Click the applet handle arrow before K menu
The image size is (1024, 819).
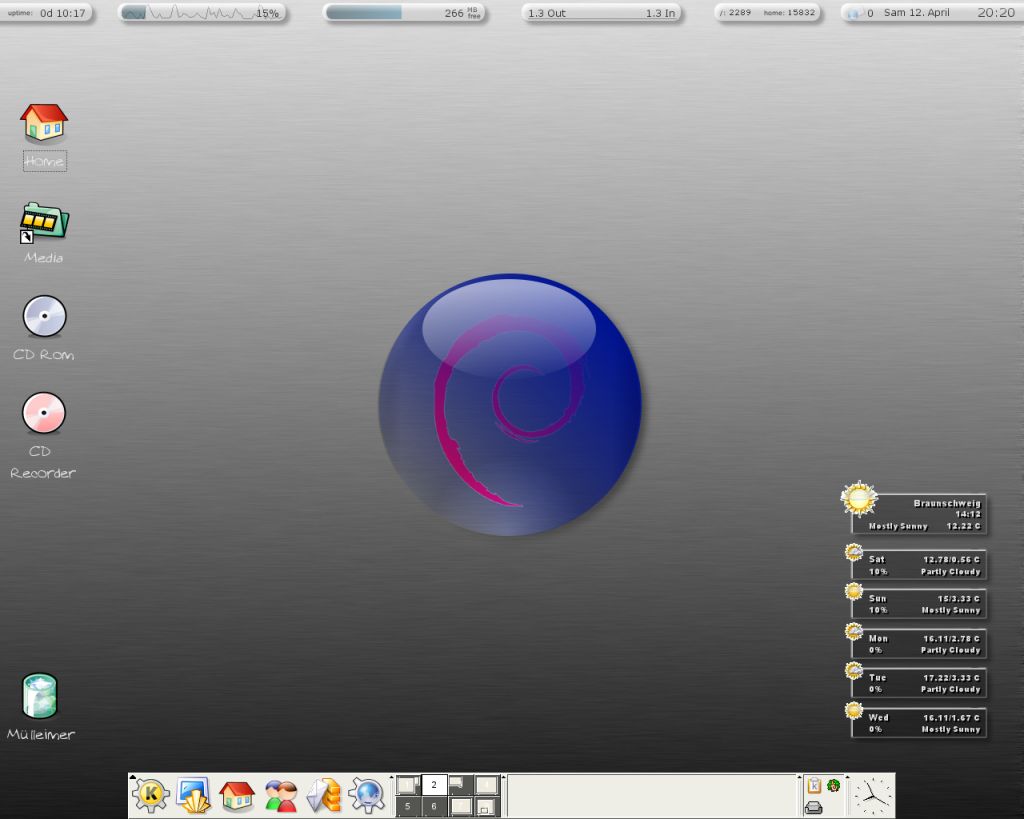coord(133,777)
